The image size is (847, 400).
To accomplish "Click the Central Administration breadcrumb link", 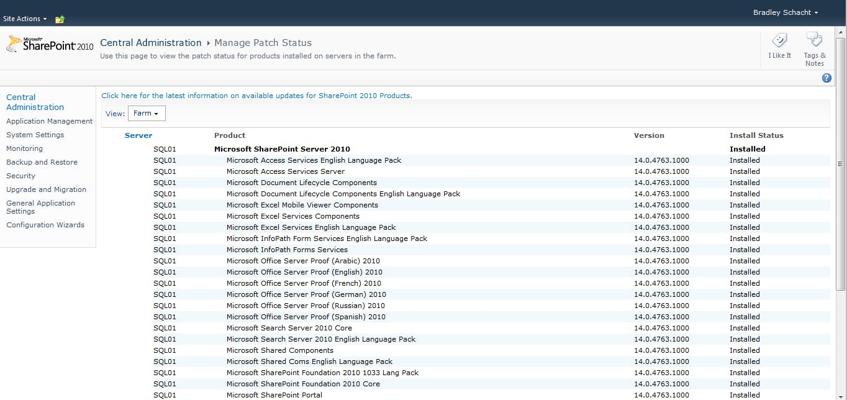I will click(x=150, y=43).
